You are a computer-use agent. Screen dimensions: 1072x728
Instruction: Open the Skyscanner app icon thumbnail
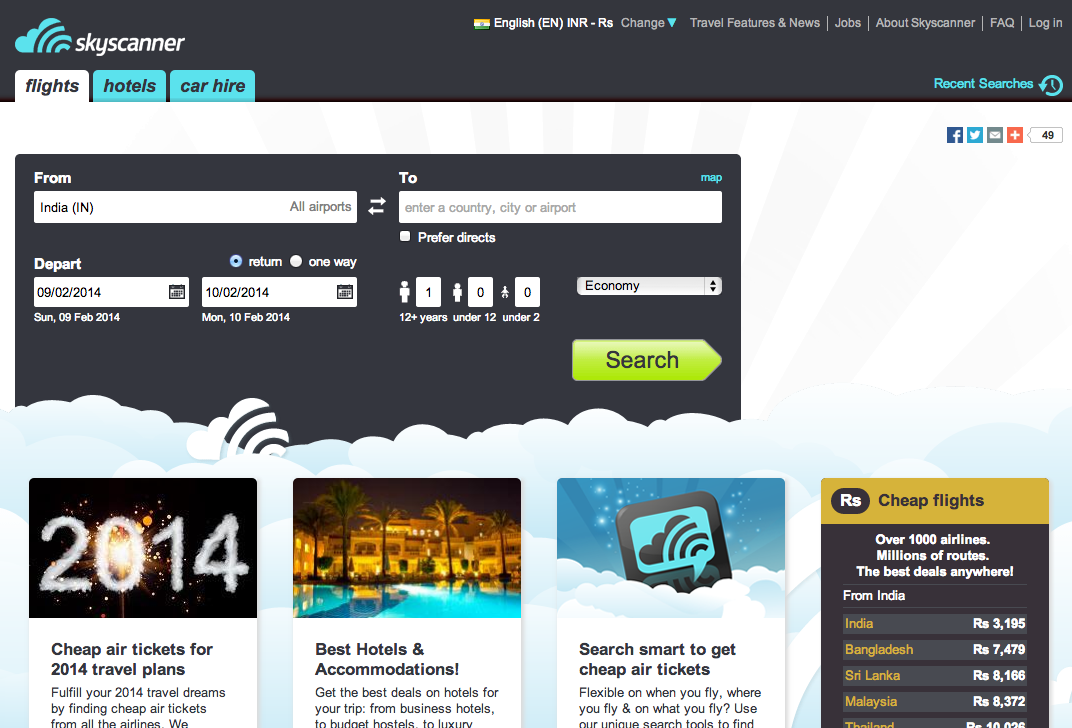(x=671, y=548)
